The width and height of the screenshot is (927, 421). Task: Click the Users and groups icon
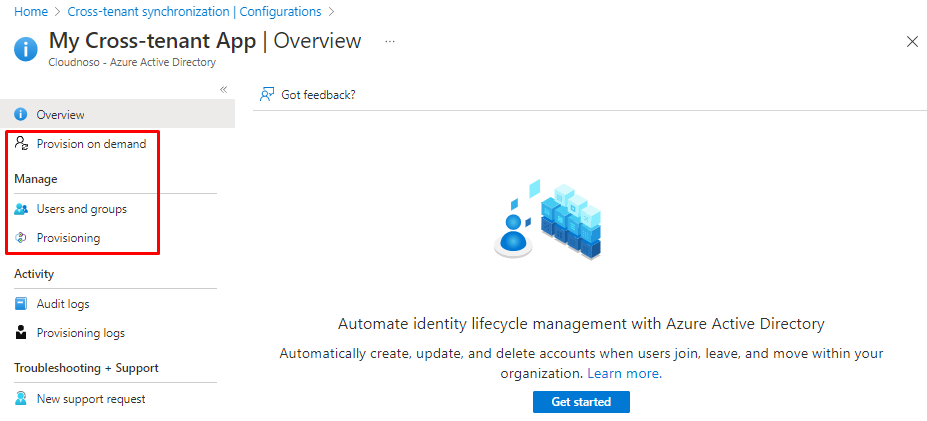pos(21,209)
